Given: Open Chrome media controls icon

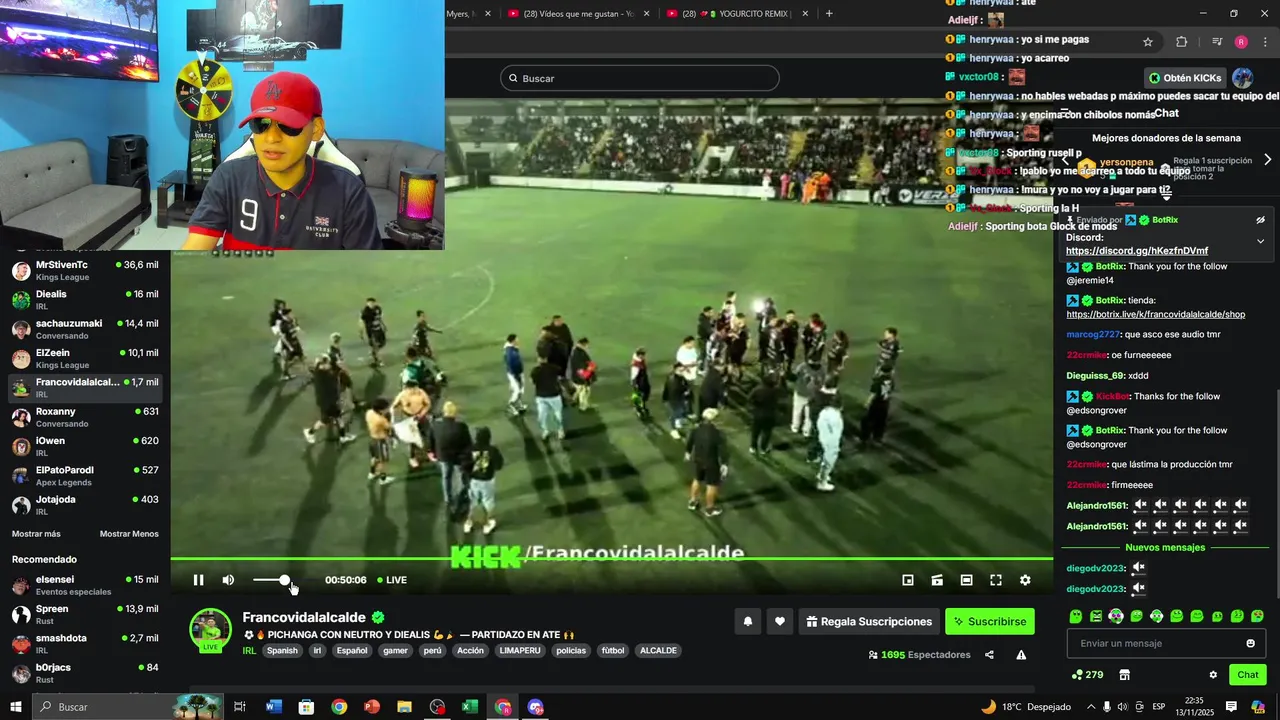Looking at the screenshot, I should click(1217, 42).
